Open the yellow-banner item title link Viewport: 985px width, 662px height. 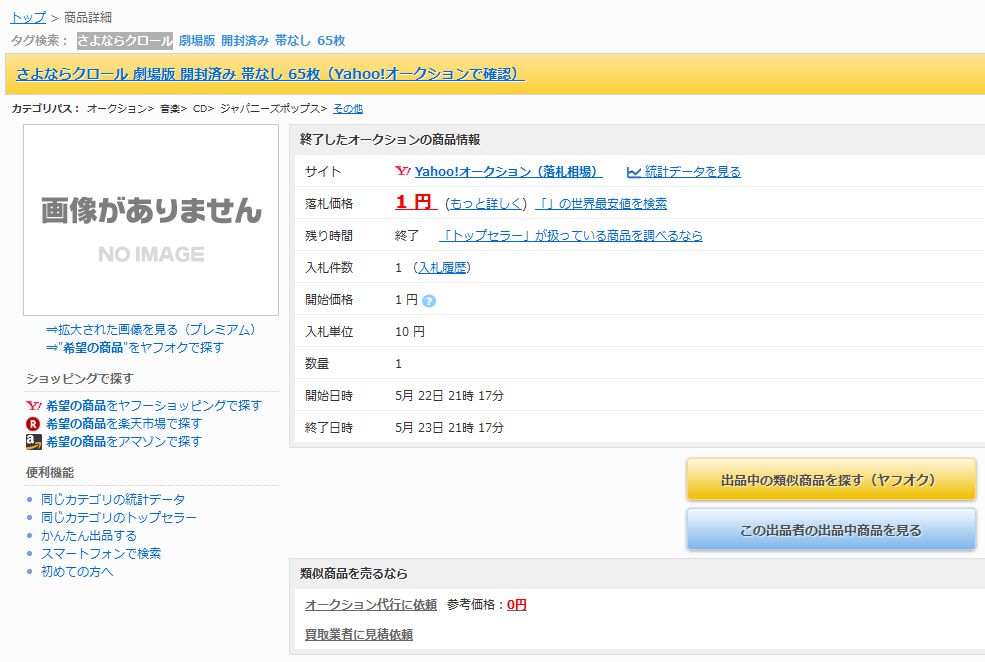click(x=270, y=74)
